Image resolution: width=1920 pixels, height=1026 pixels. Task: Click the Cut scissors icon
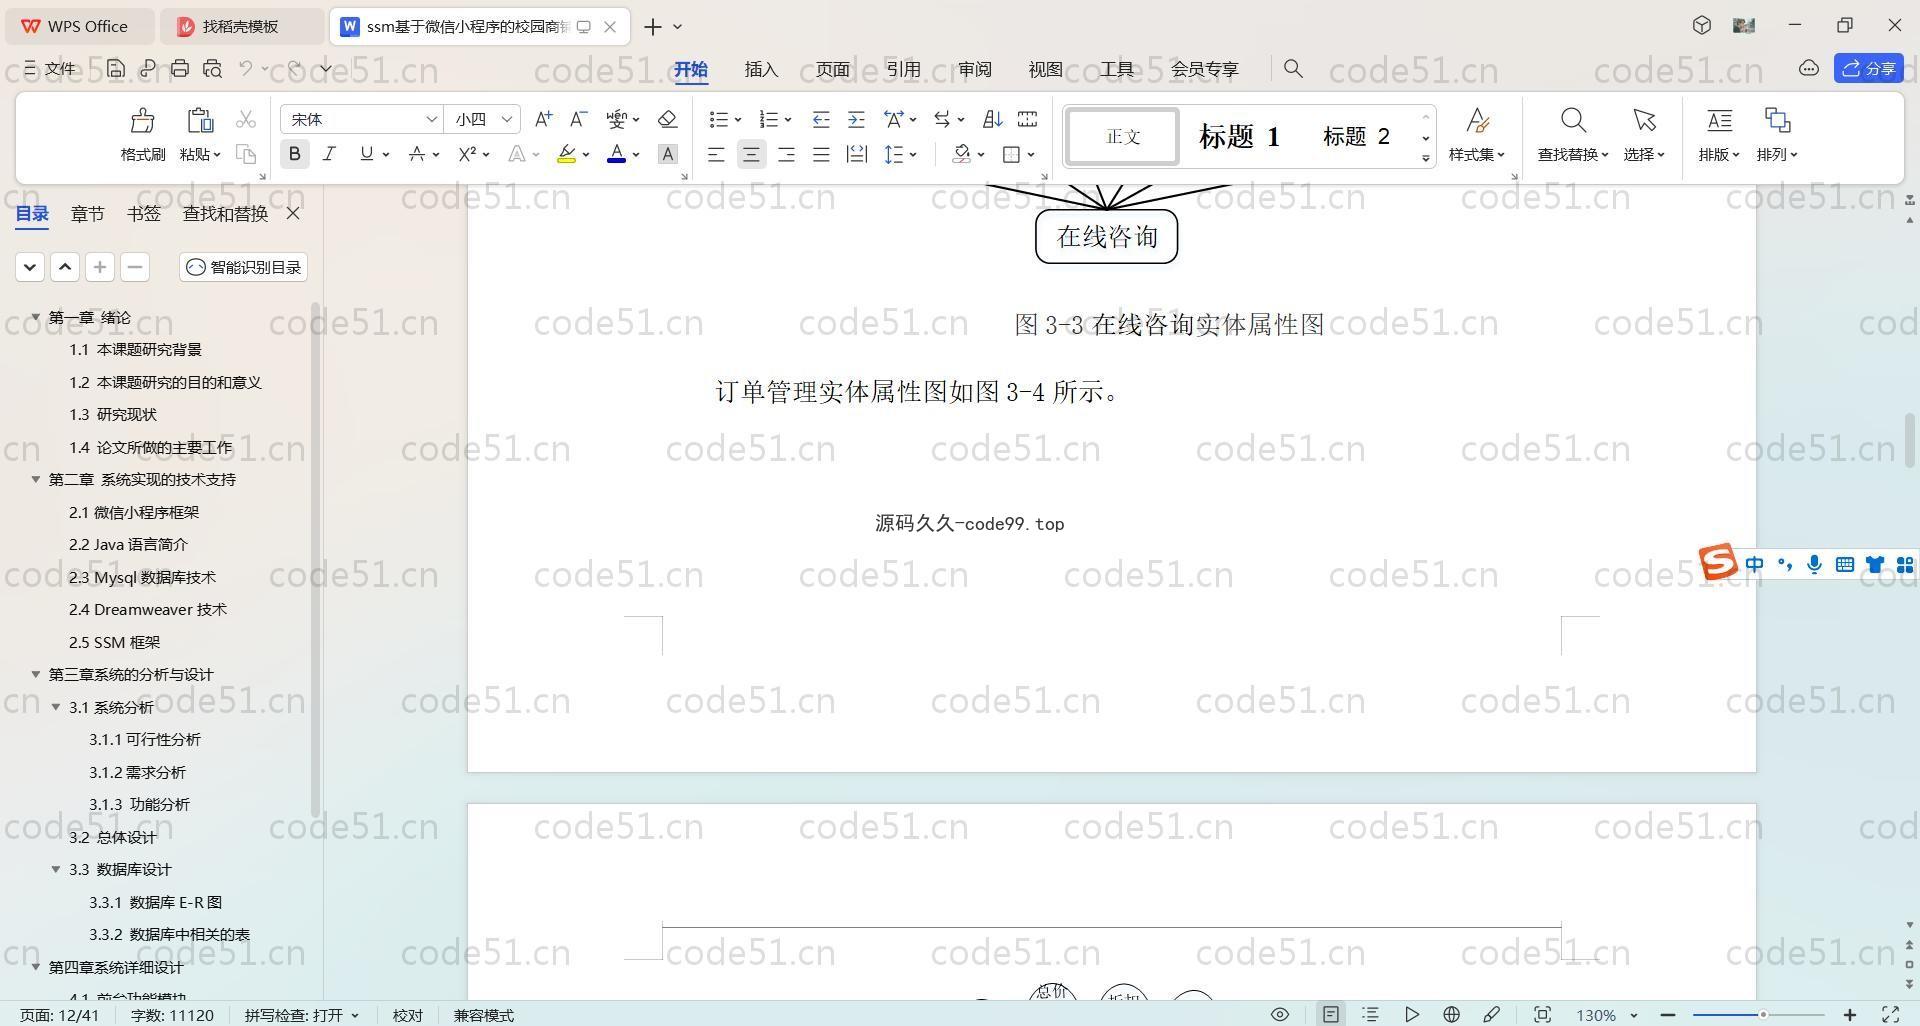click(246, 120)
